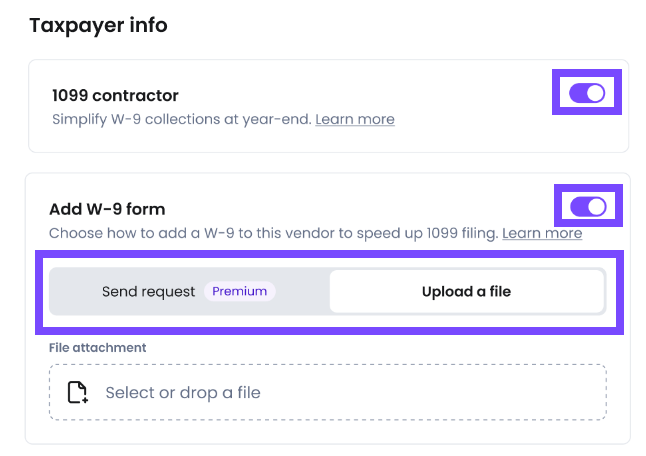The image size is (646, 456).
Task: Click the Taxpayer info heading
Action: click(x=98, y=25)
